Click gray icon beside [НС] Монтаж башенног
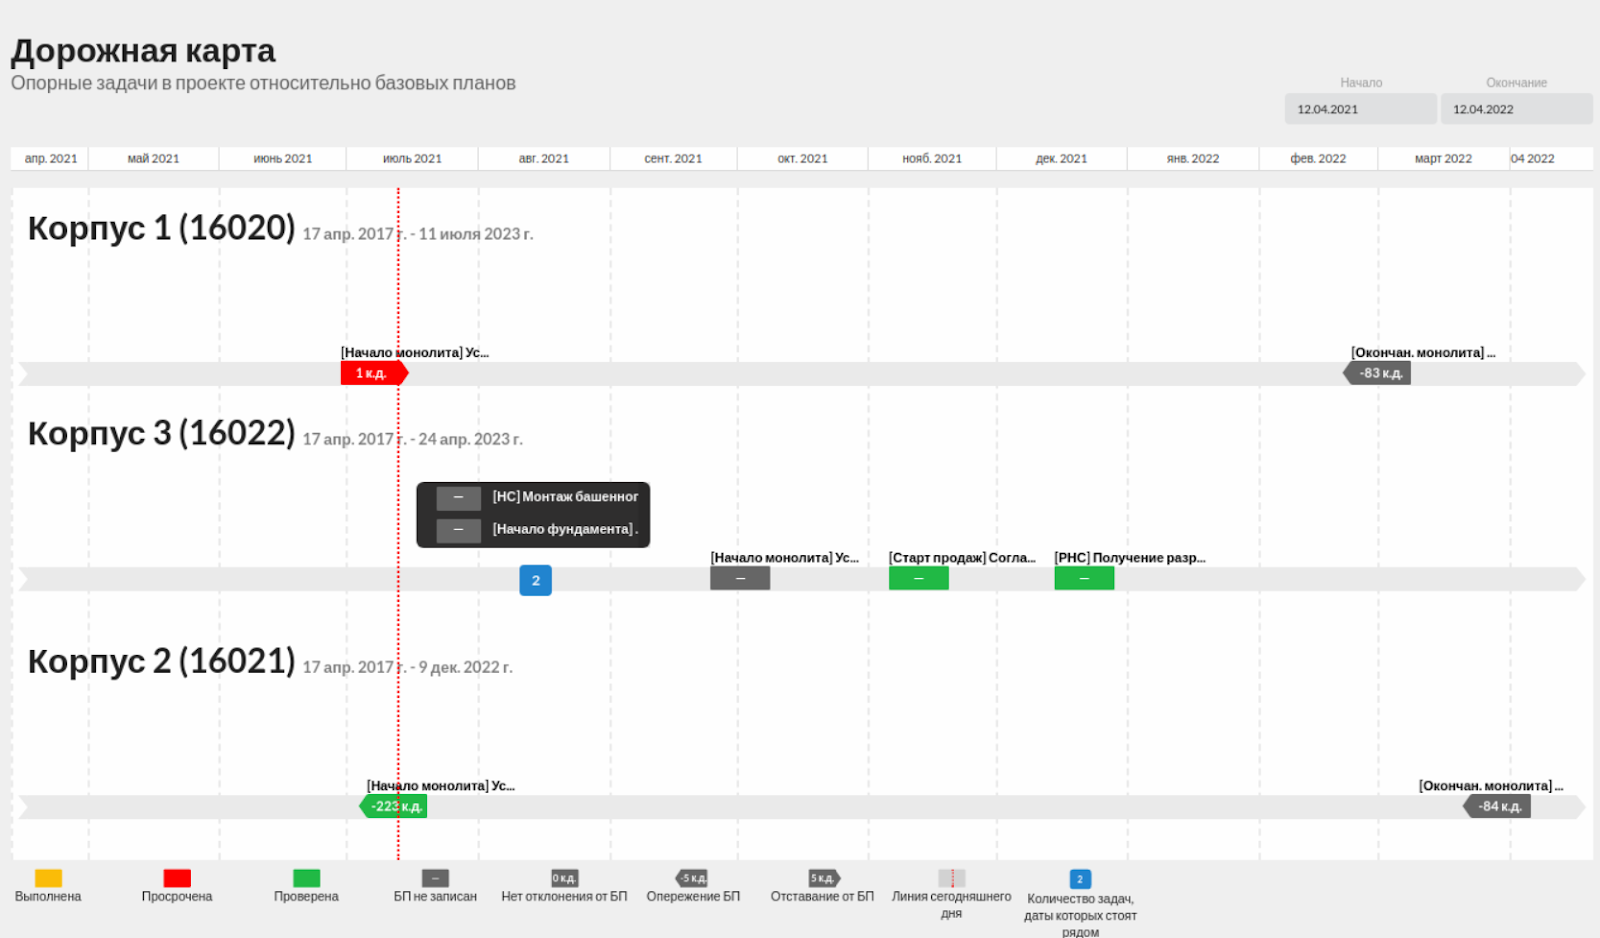1600x938 pixels. (x=458, y=498)
